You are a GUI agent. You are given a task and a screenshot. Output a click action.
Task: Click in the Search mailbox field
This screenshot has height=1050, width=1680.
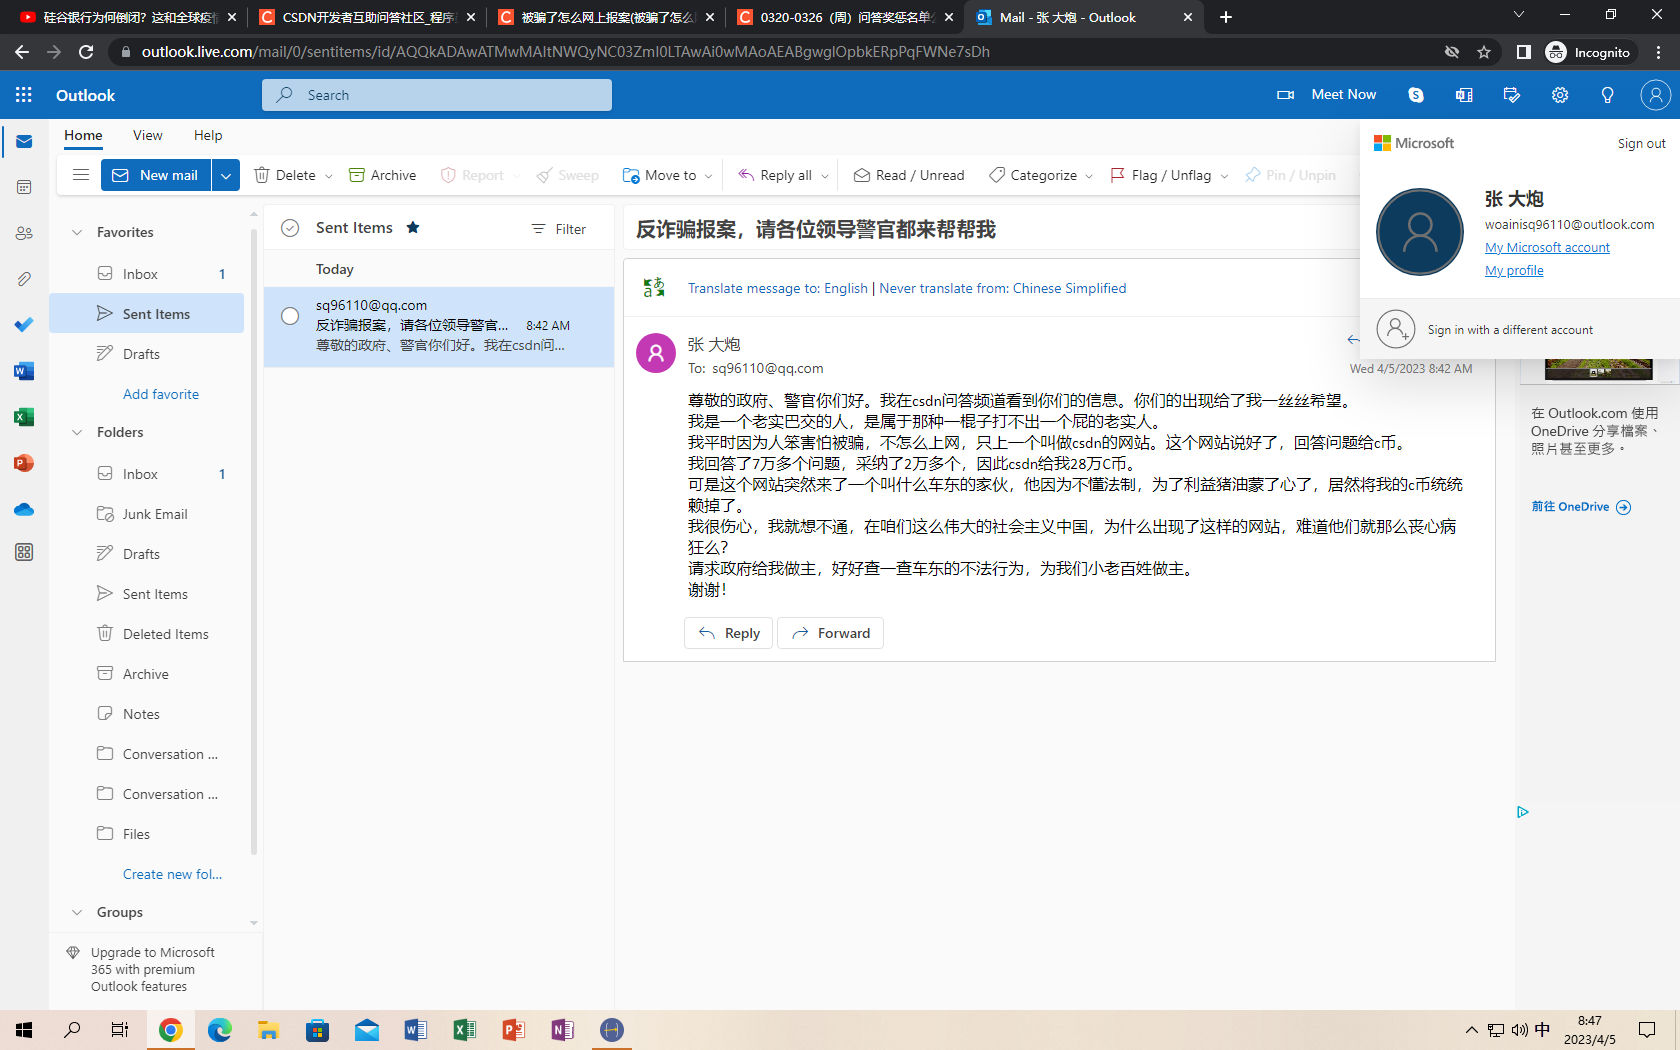tap(437, 95)
